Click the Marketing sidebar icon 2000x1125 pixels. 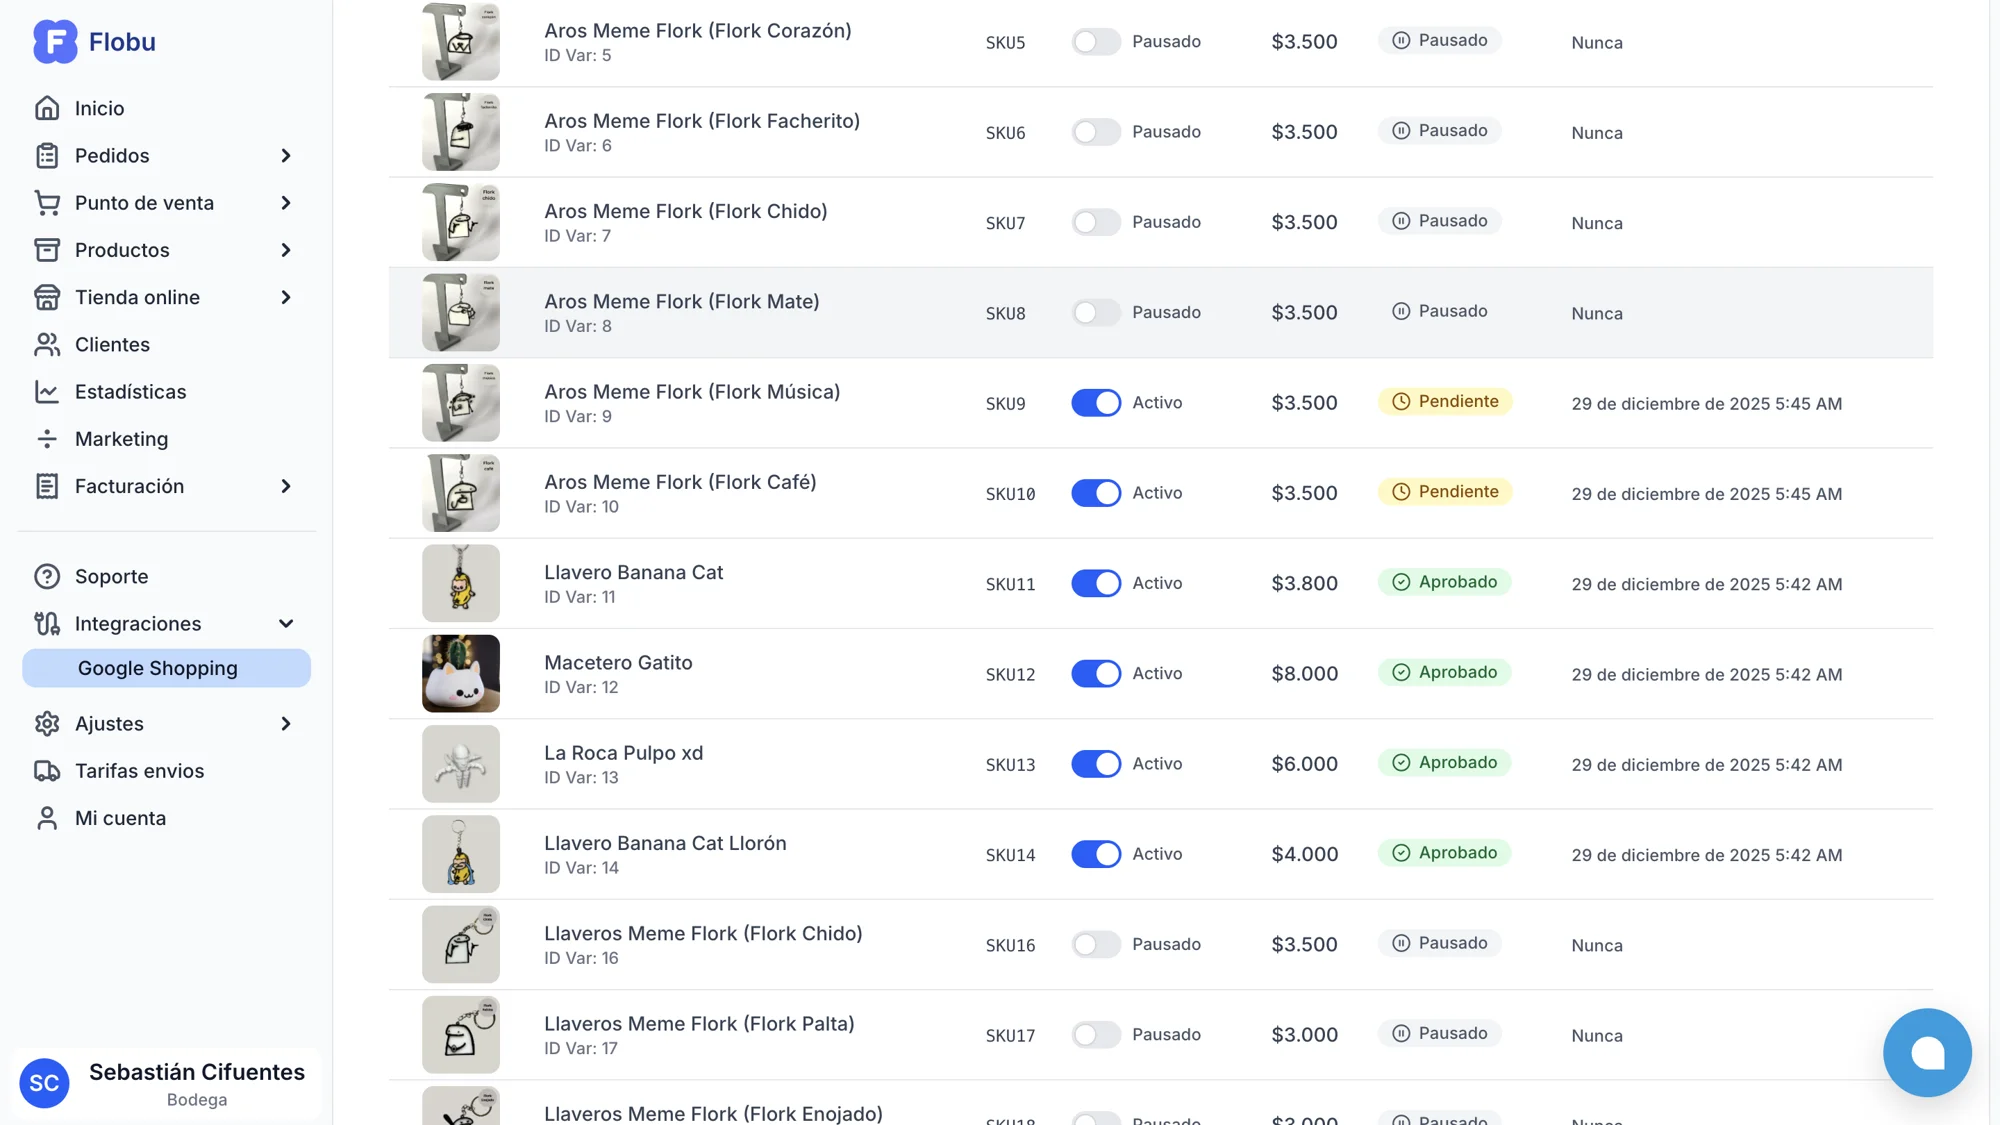[x=47, y=439]
